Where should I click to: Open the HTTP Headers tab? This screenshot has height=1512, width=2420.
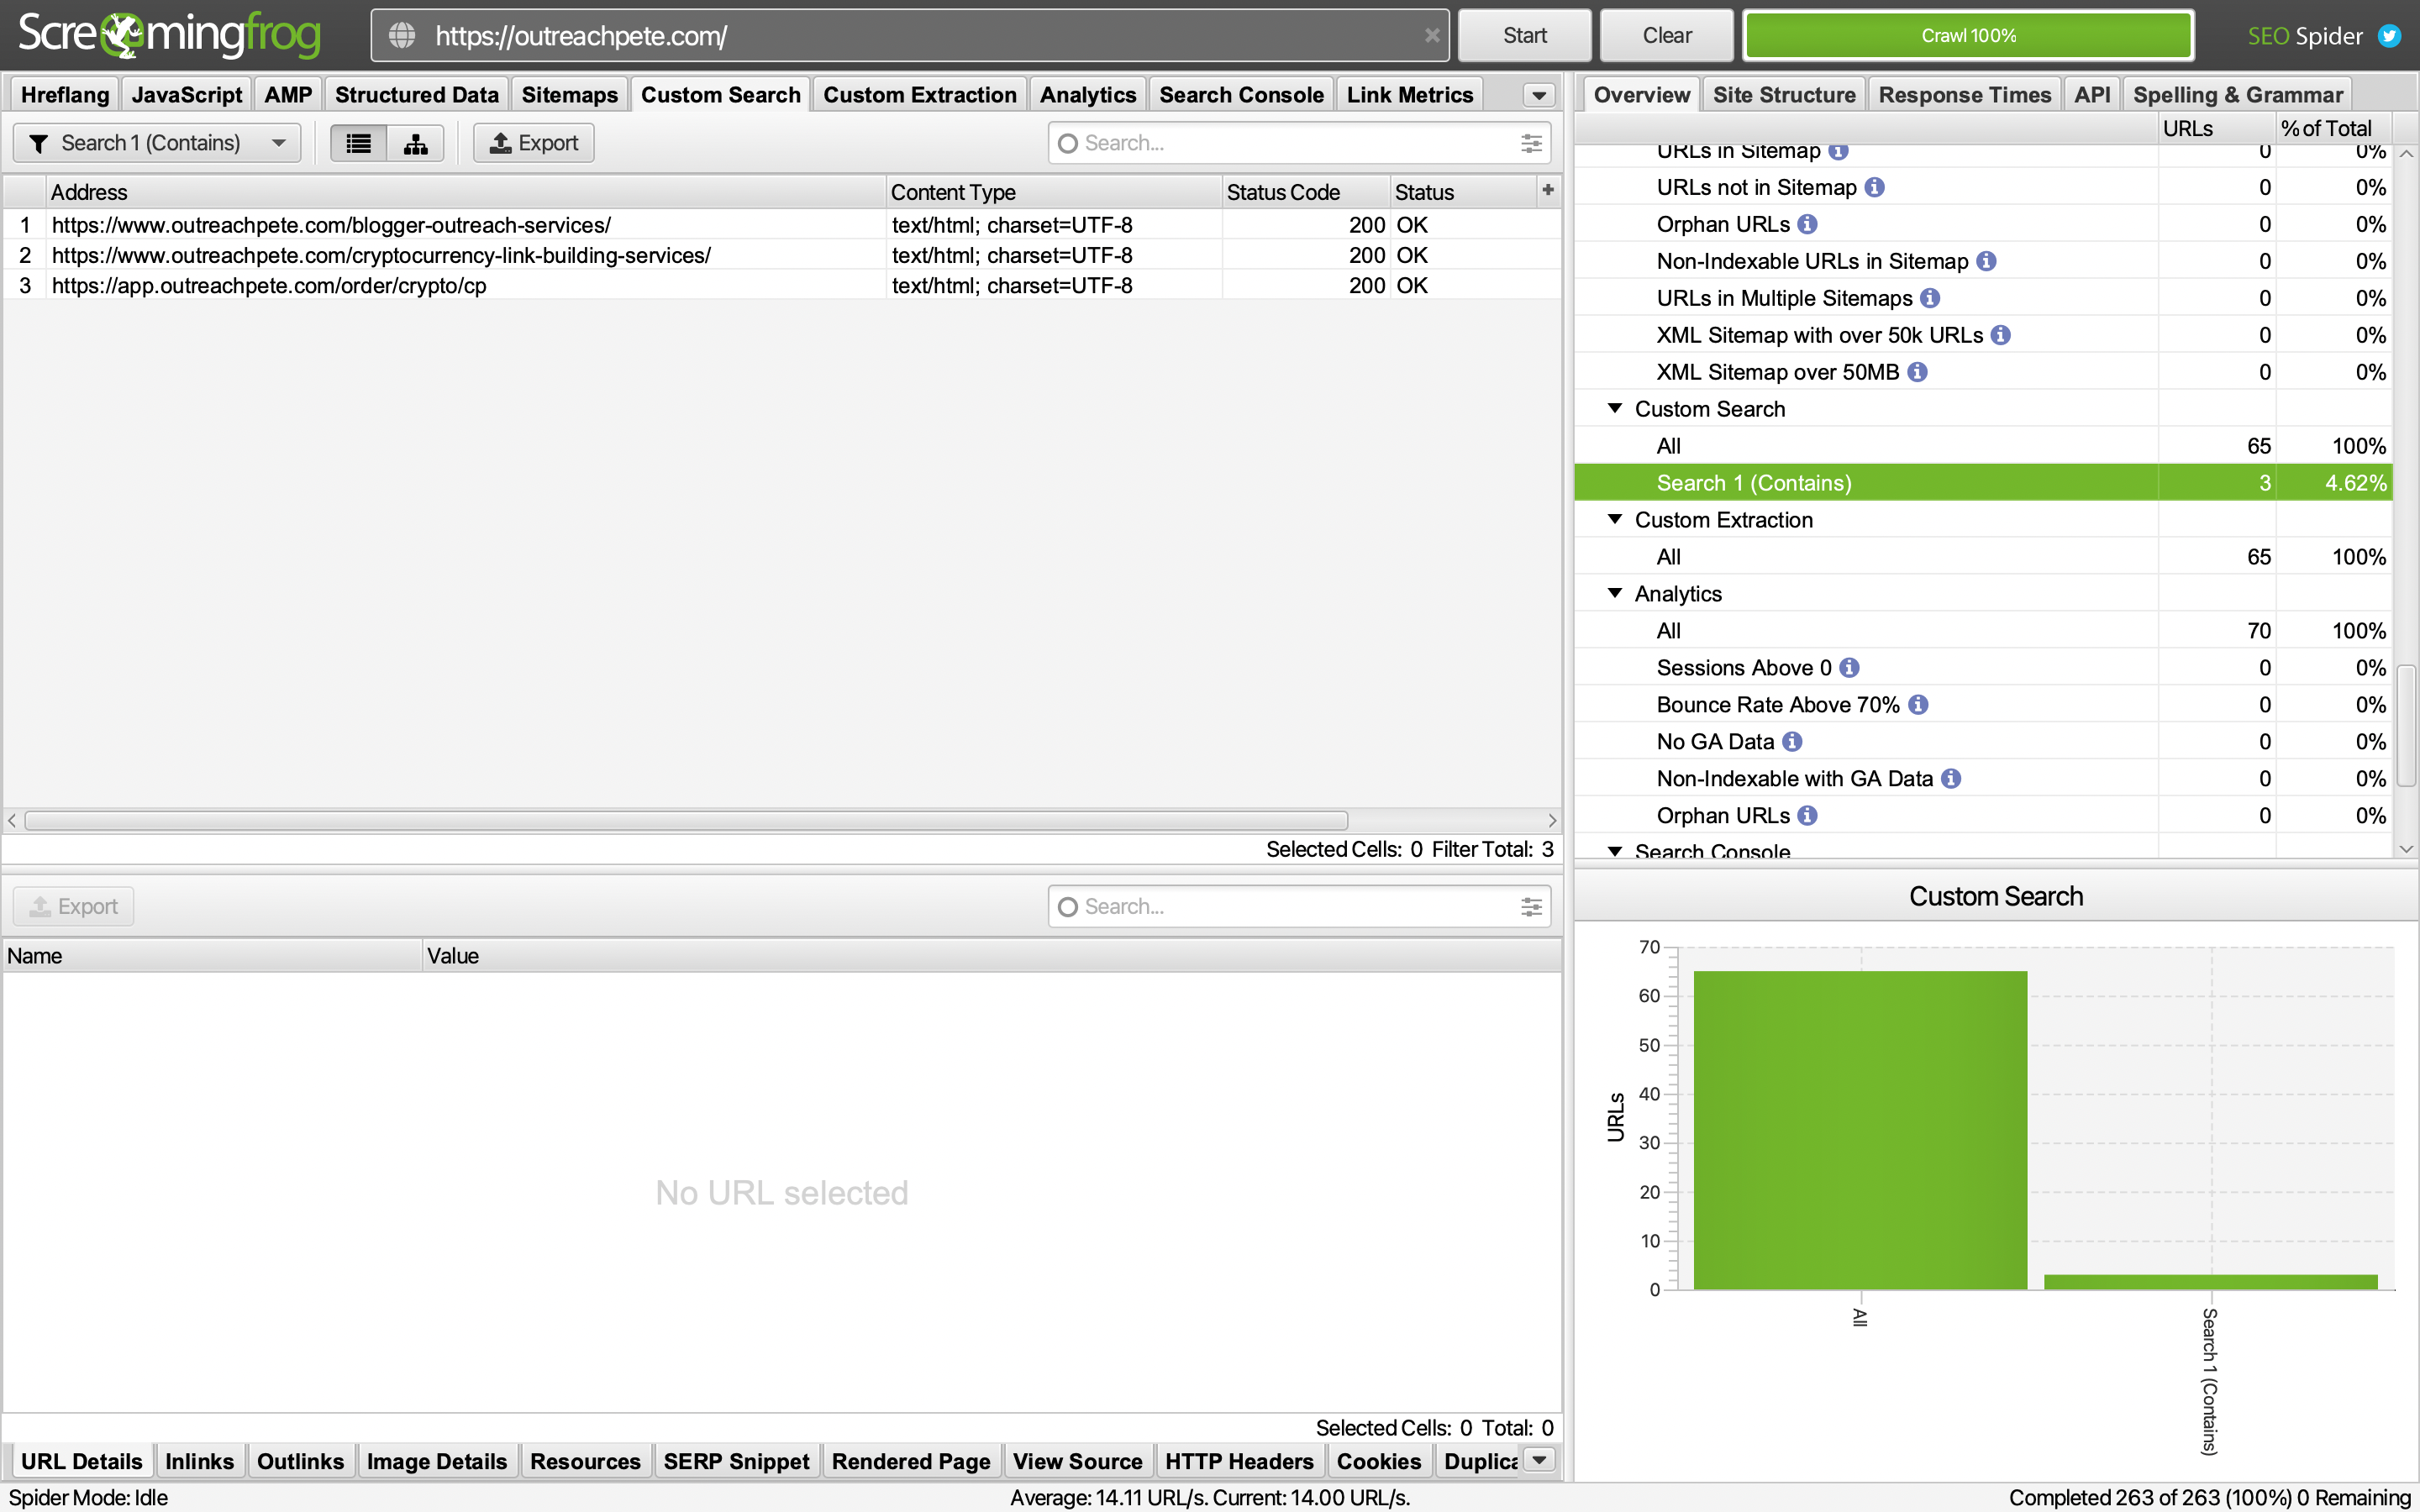[1239, 1461]
